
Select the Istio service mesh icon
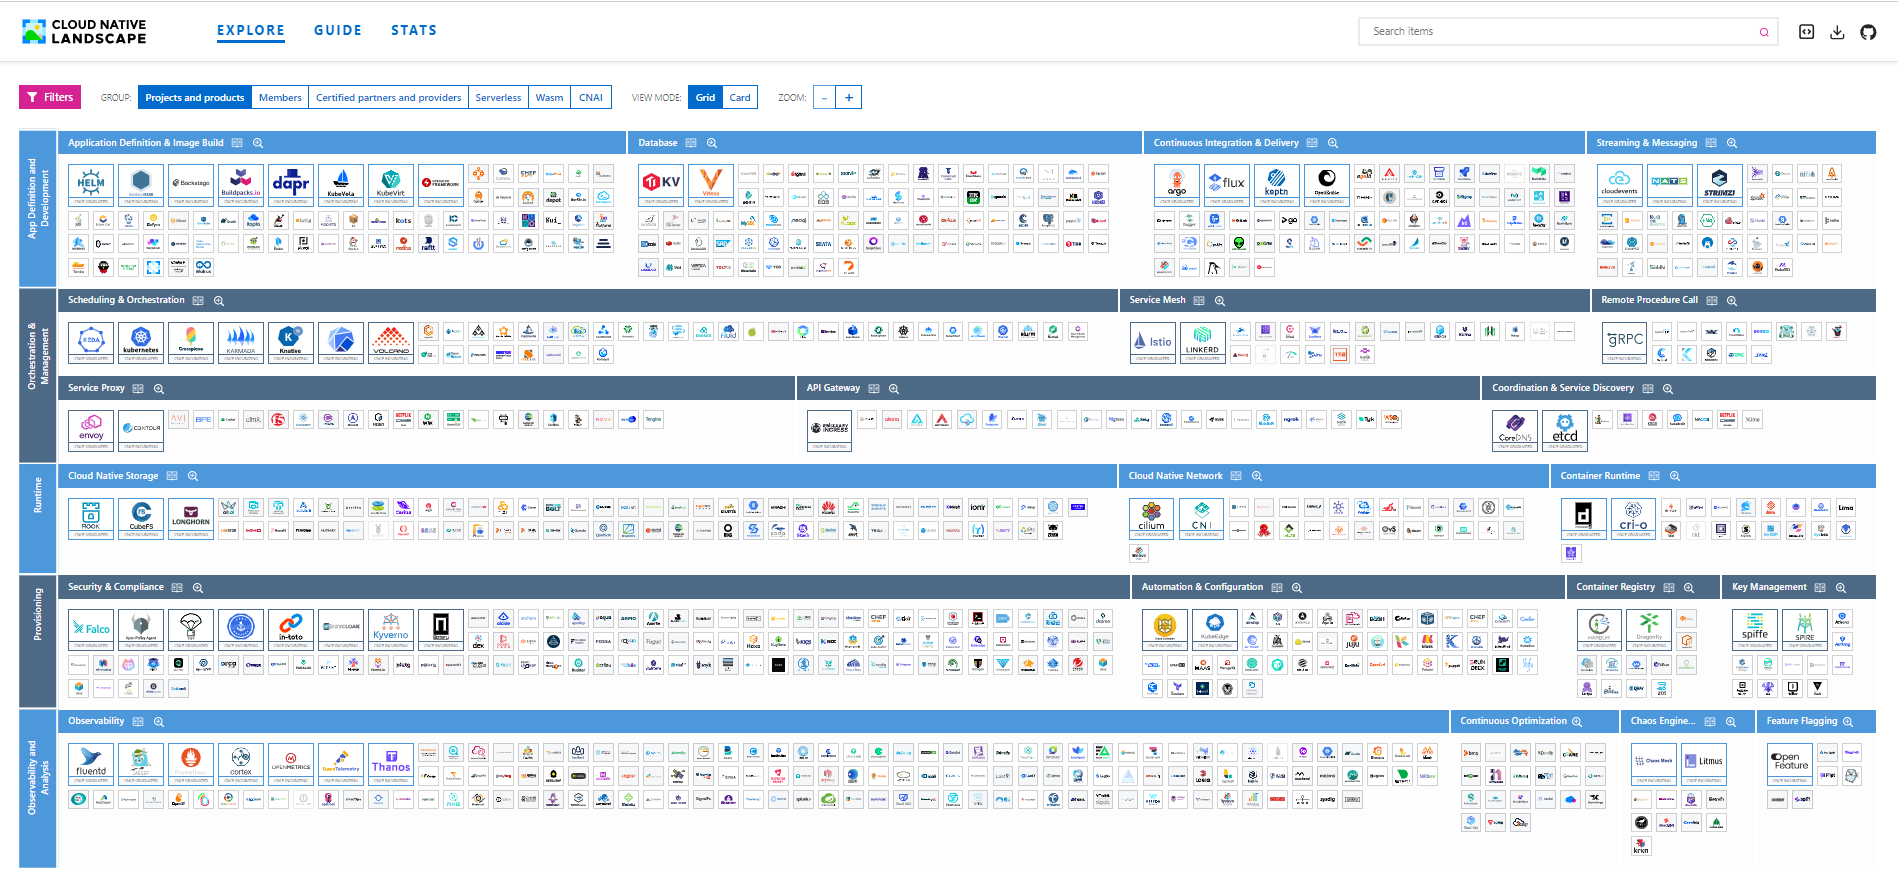click(x=1152, y=341)
